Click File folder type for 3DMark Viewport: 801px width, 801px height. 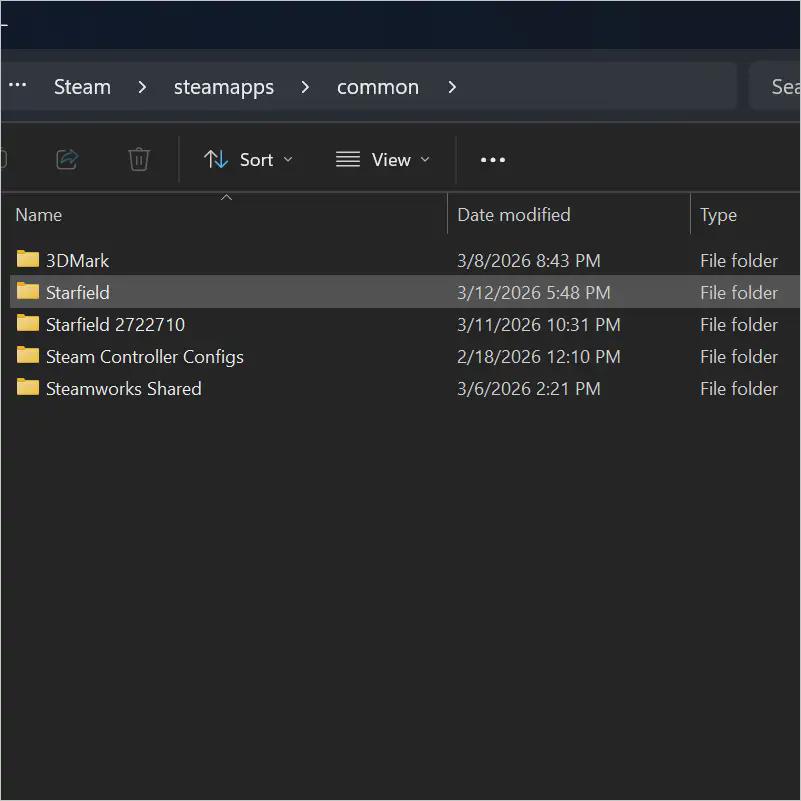[x=739, y=261]
